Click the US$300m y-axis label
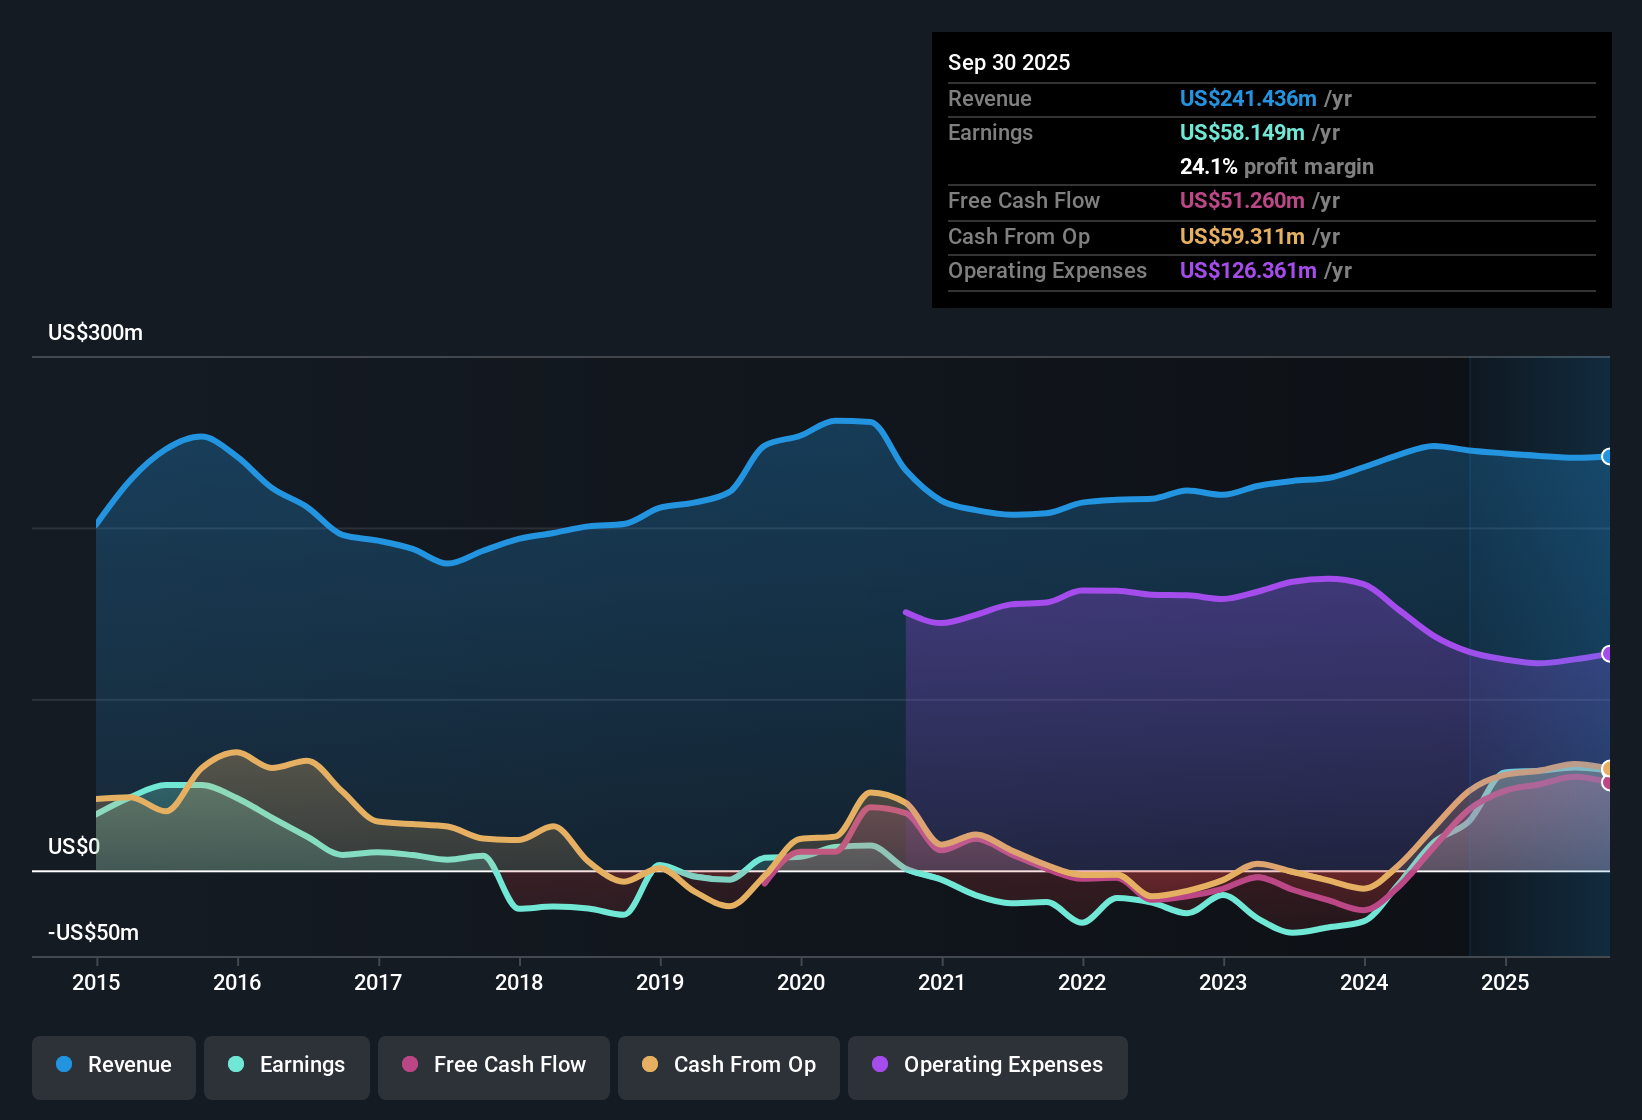 [x=96, y=332]
